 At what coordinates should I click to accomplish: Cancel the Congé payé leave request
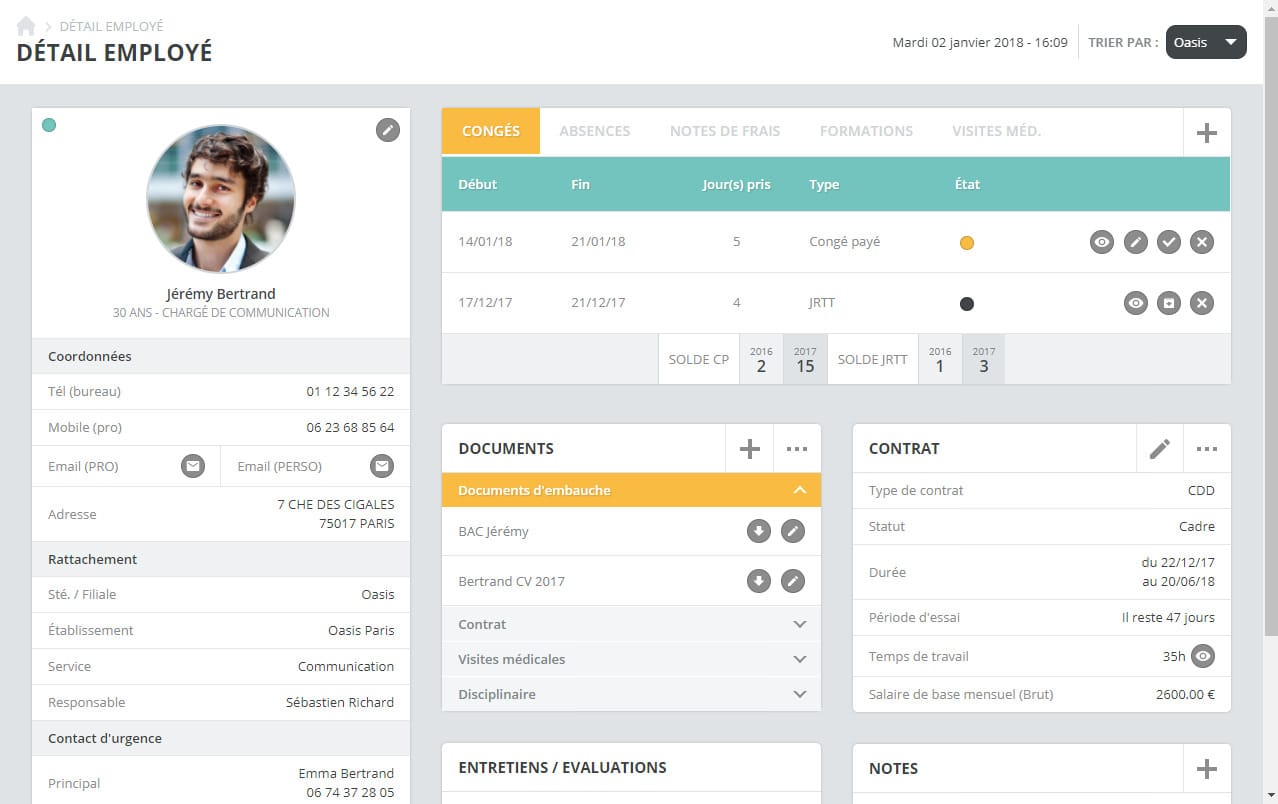click(x=1202, y=242)
